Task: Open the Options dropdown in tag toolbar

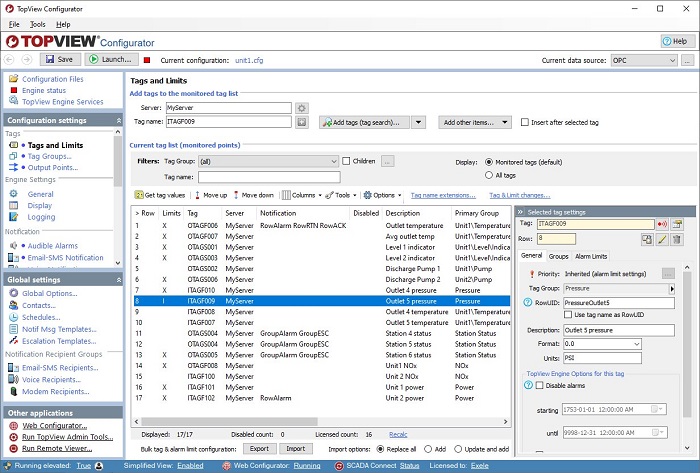Action: pyautogui.click(x=383, y=195)
